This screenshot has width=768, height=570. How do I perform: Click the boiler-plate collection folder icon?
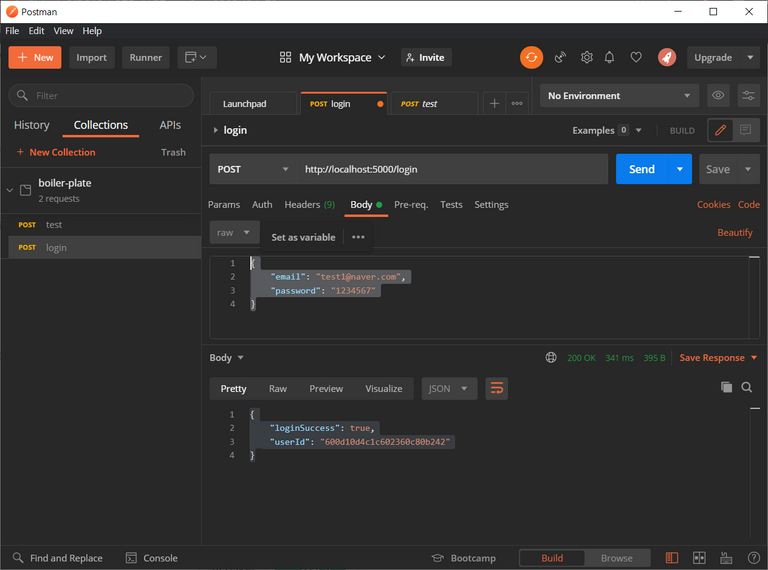coord(25,190)
